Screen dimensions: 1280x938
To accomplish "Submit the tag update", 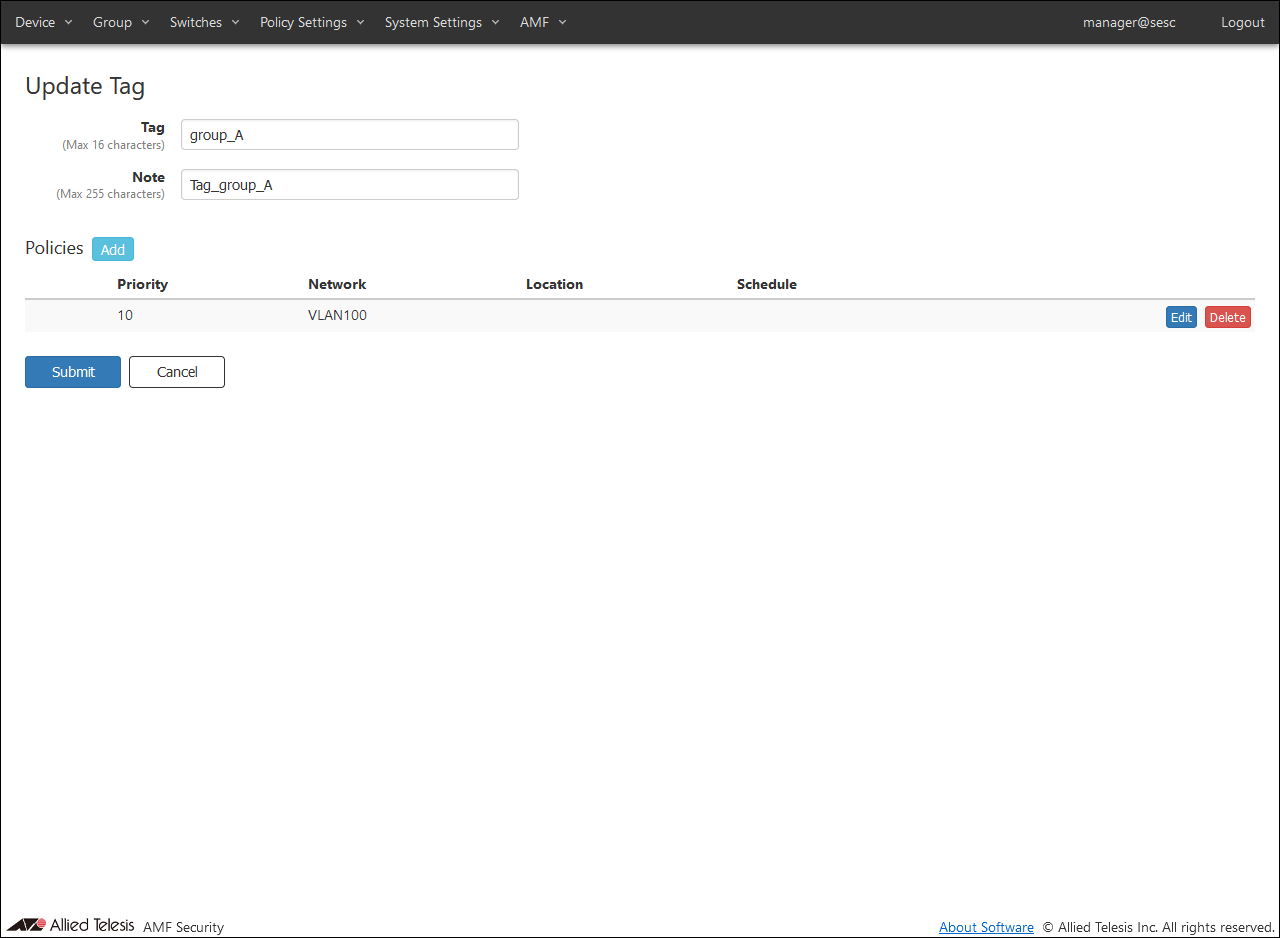I will click(73, 372).
